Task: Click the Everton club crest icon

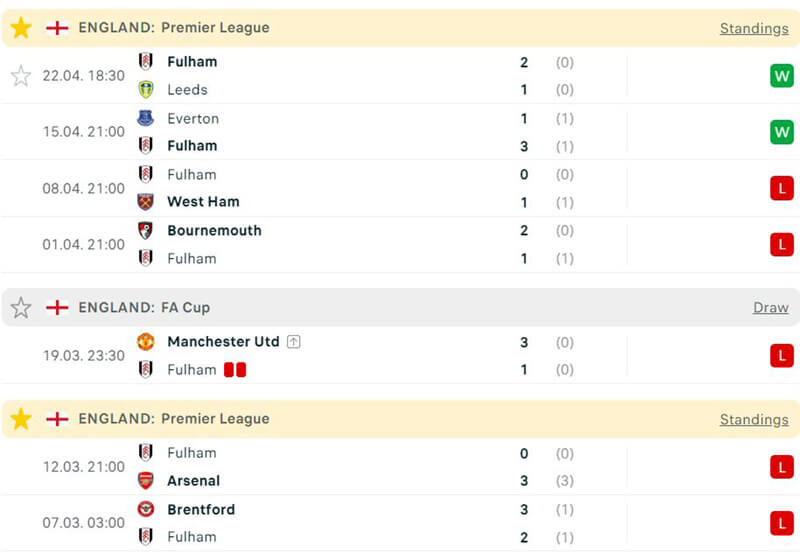Action: coord(146,118)
